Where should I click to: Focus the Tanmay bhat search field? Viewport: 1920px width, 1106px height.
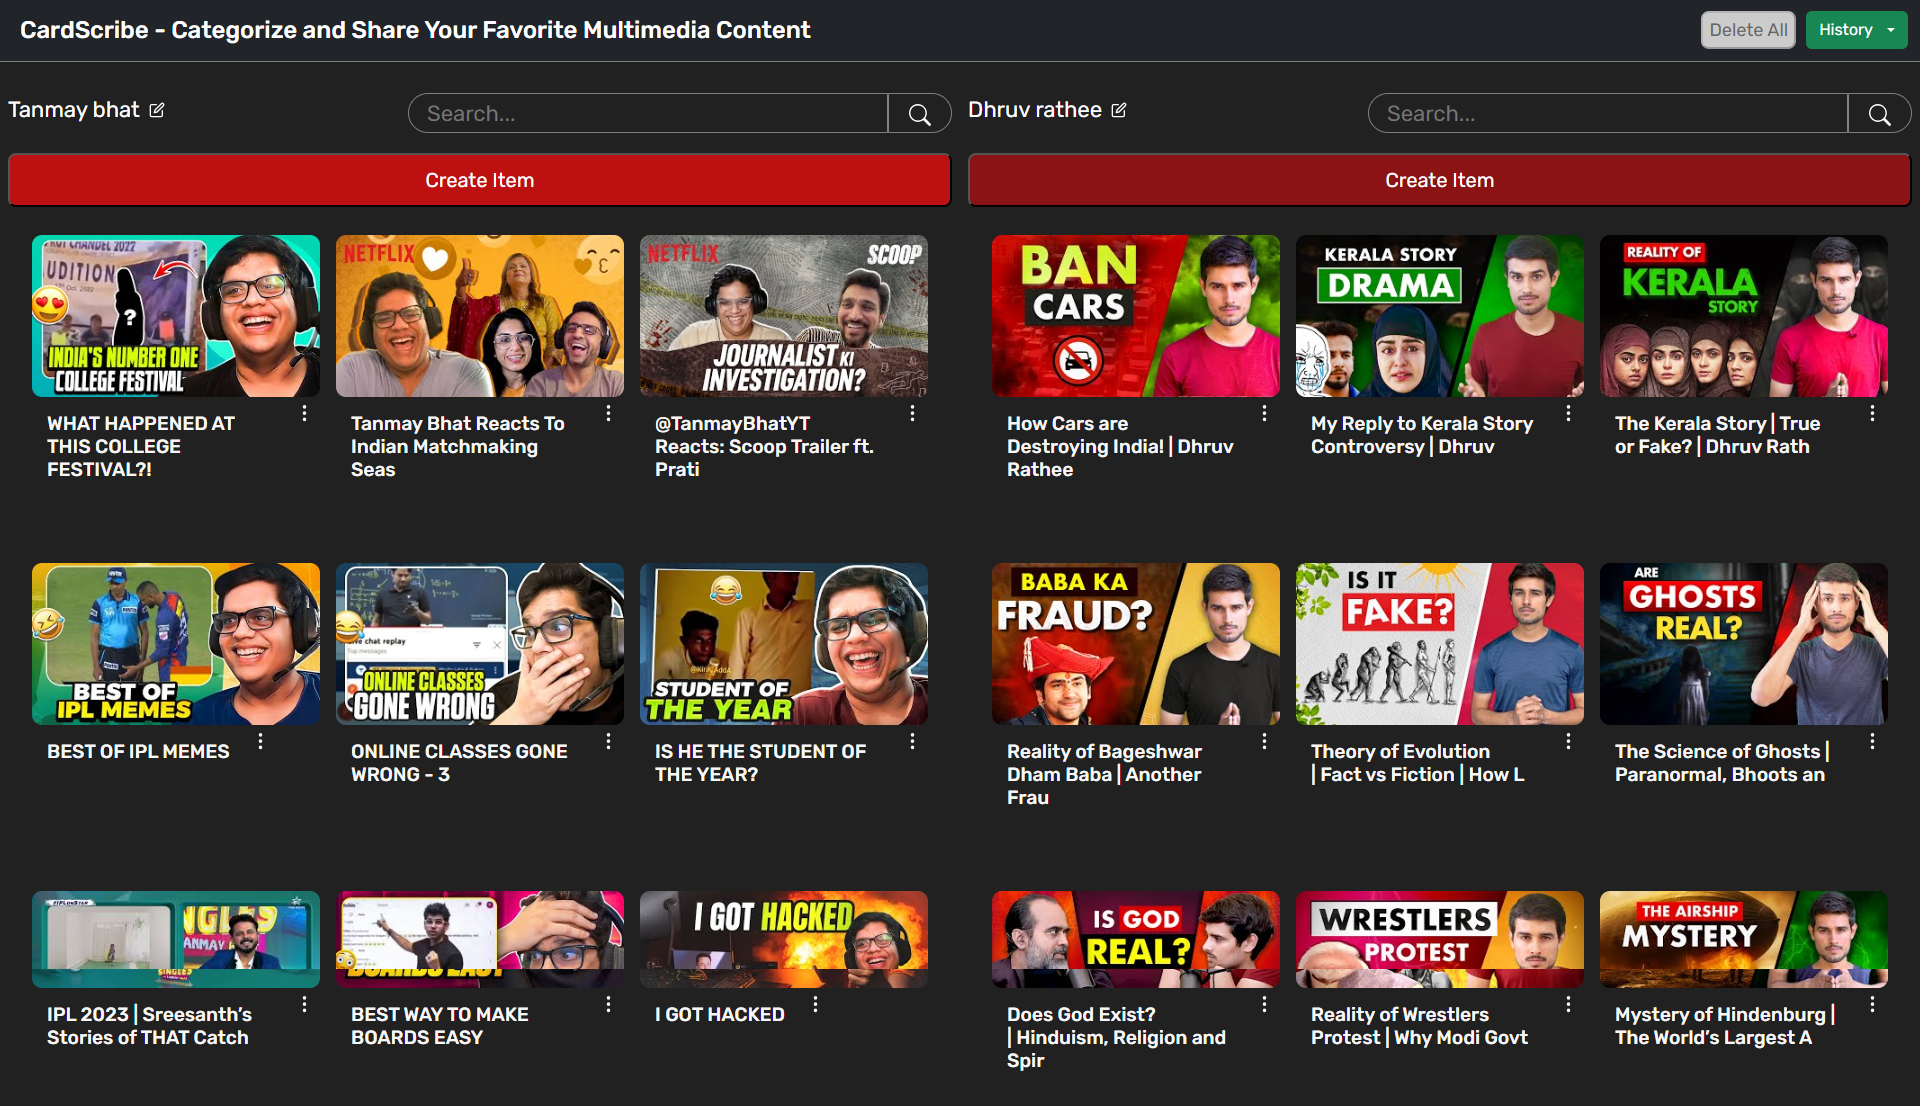point(648,114)
